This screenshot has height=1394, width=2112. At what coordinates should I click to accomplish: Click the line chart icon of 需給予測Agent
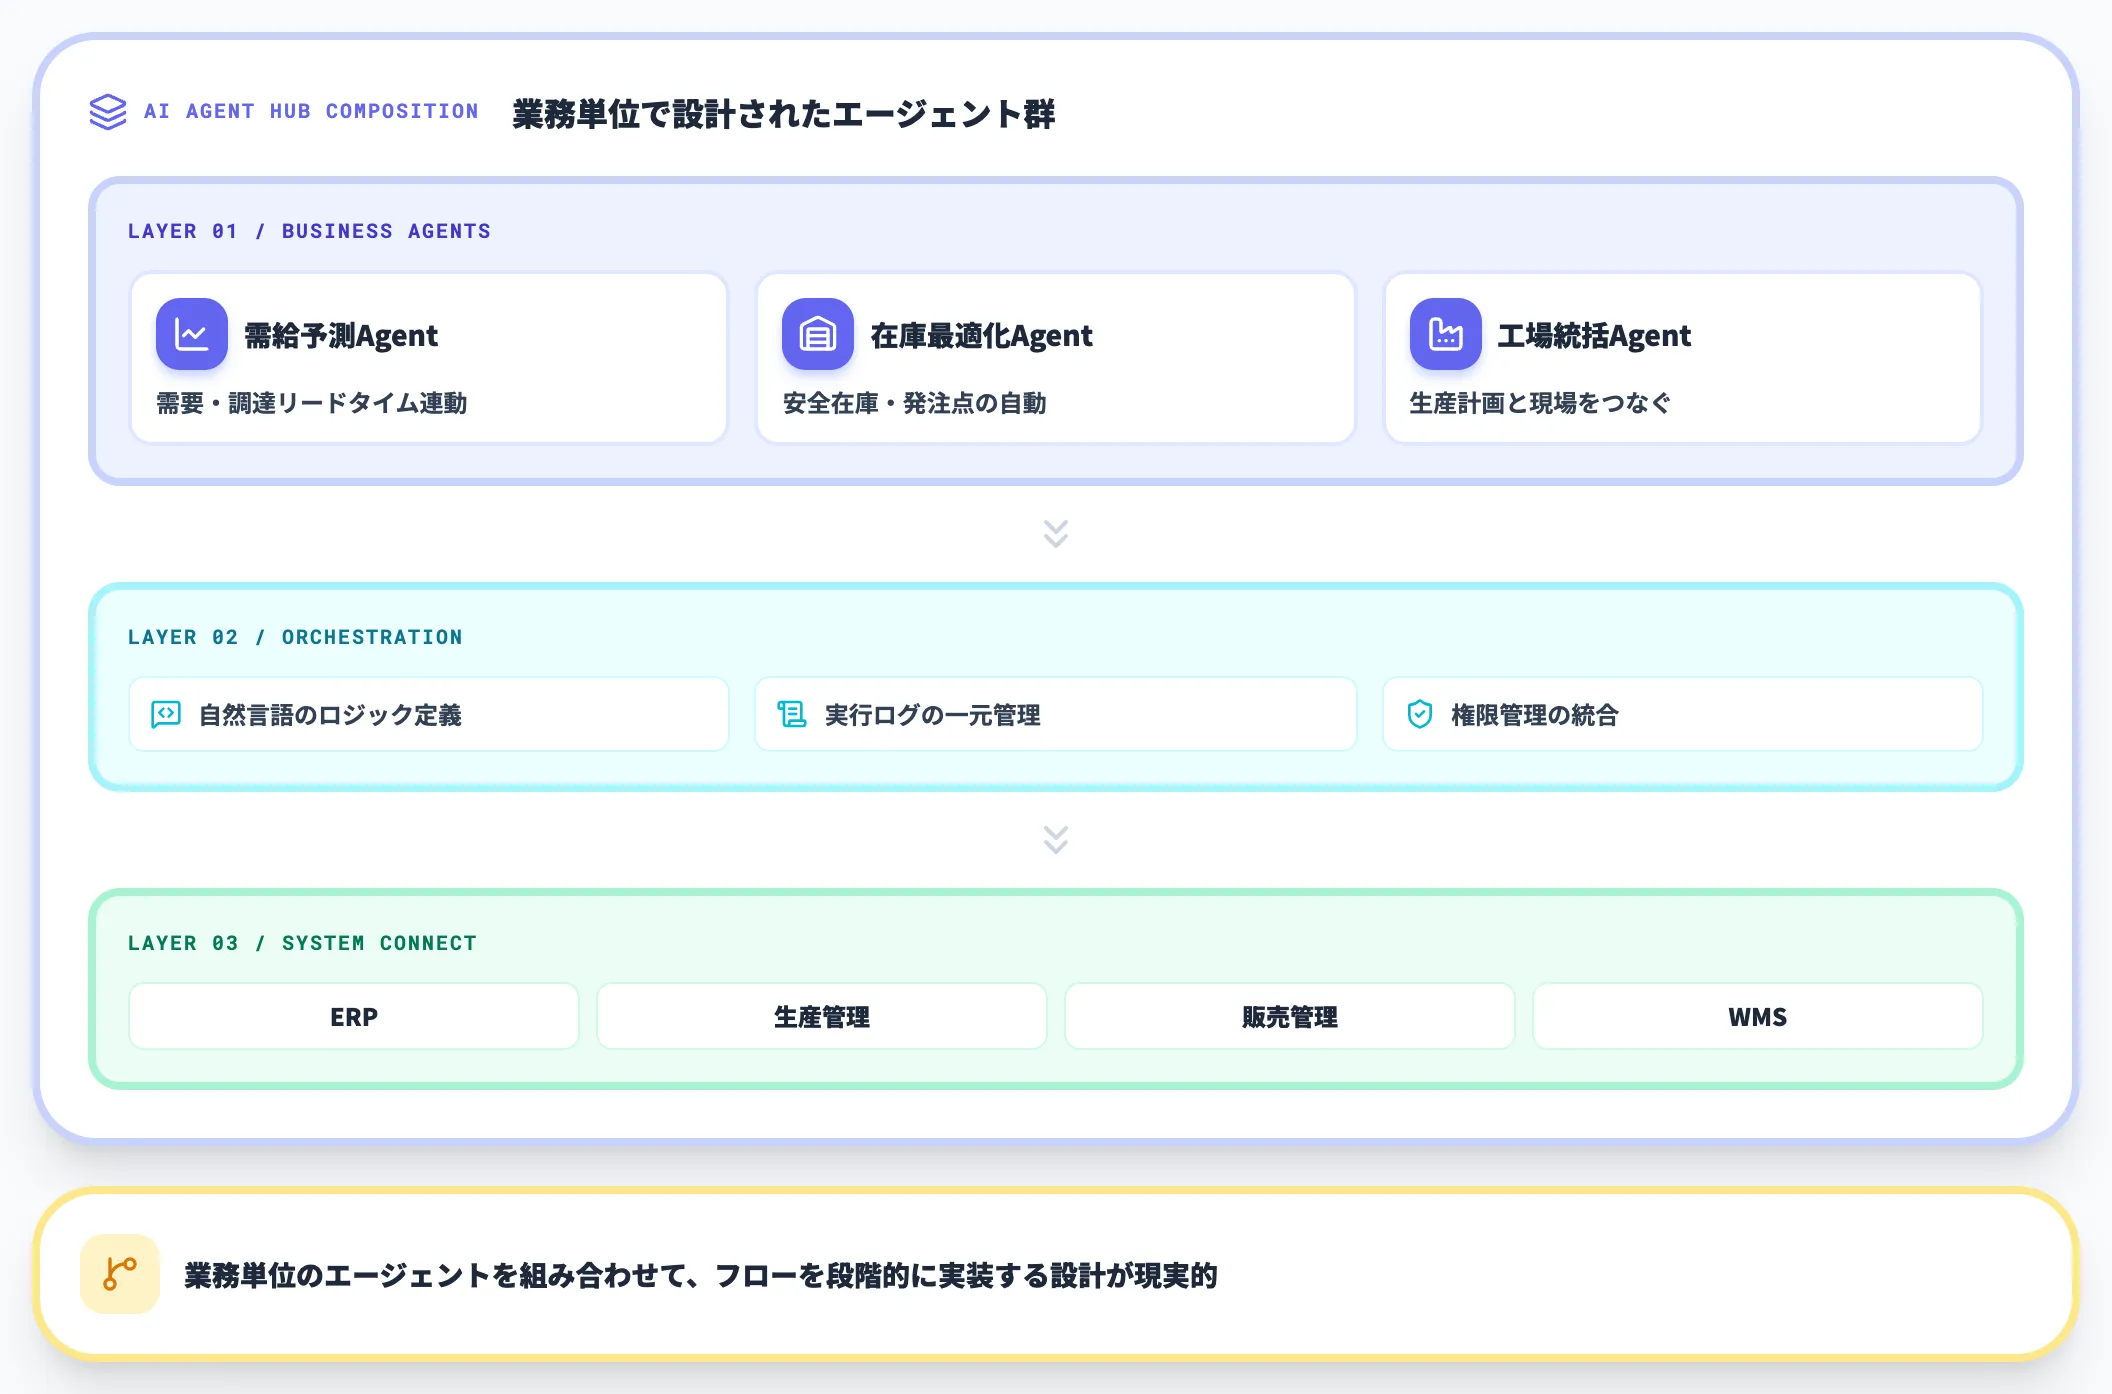click(x=192, y=334)
